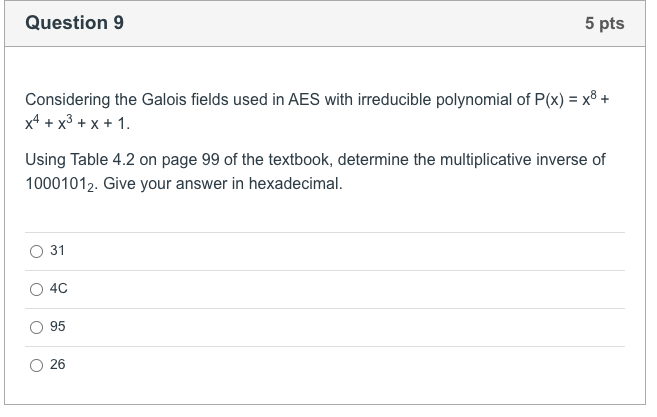Click the Question 9 heading
Screen dimensions: 657x417
(75, 23)
